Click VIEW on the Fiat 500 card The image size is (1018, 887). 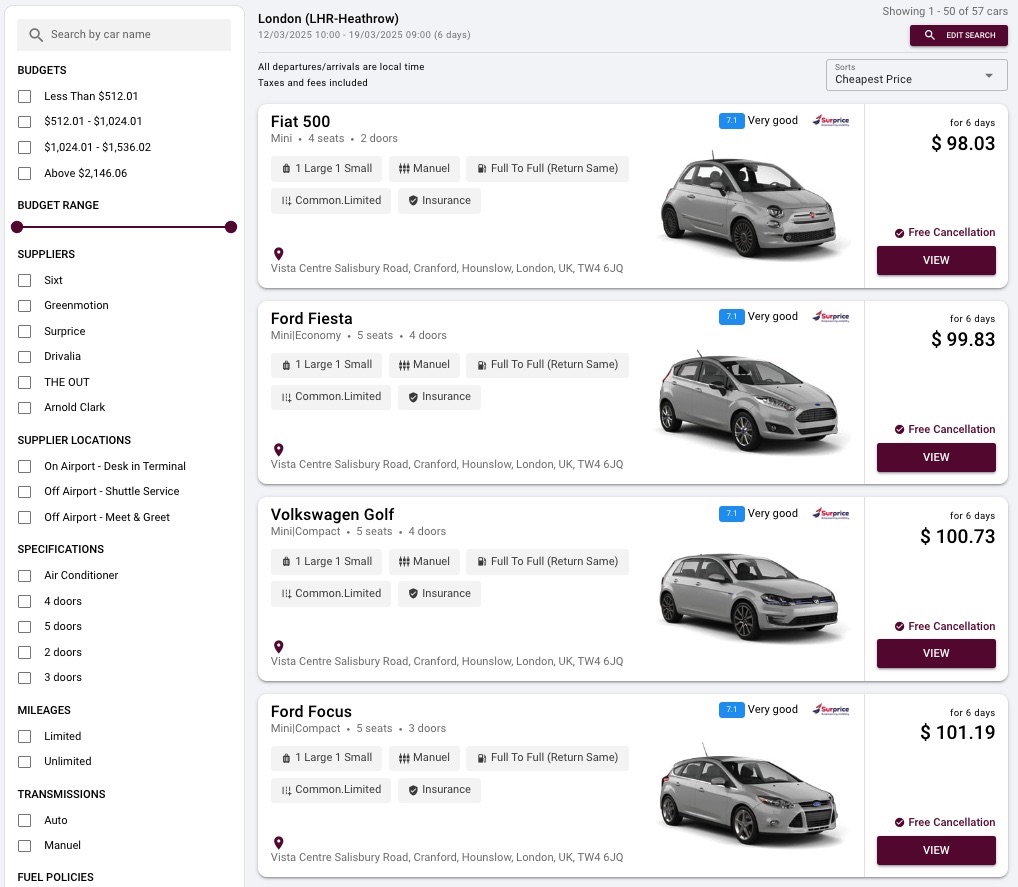tap(936, 260)
